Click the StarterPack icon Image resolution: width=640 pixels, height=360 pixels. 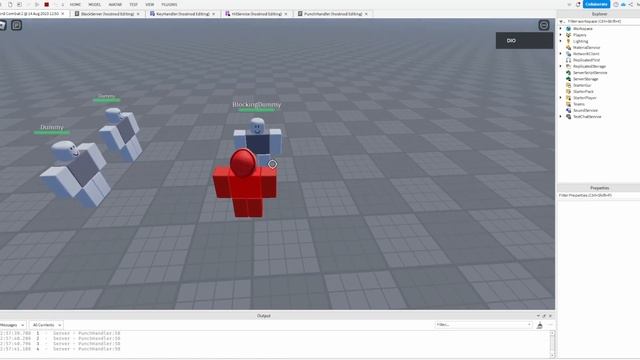[x=568, y=91]
